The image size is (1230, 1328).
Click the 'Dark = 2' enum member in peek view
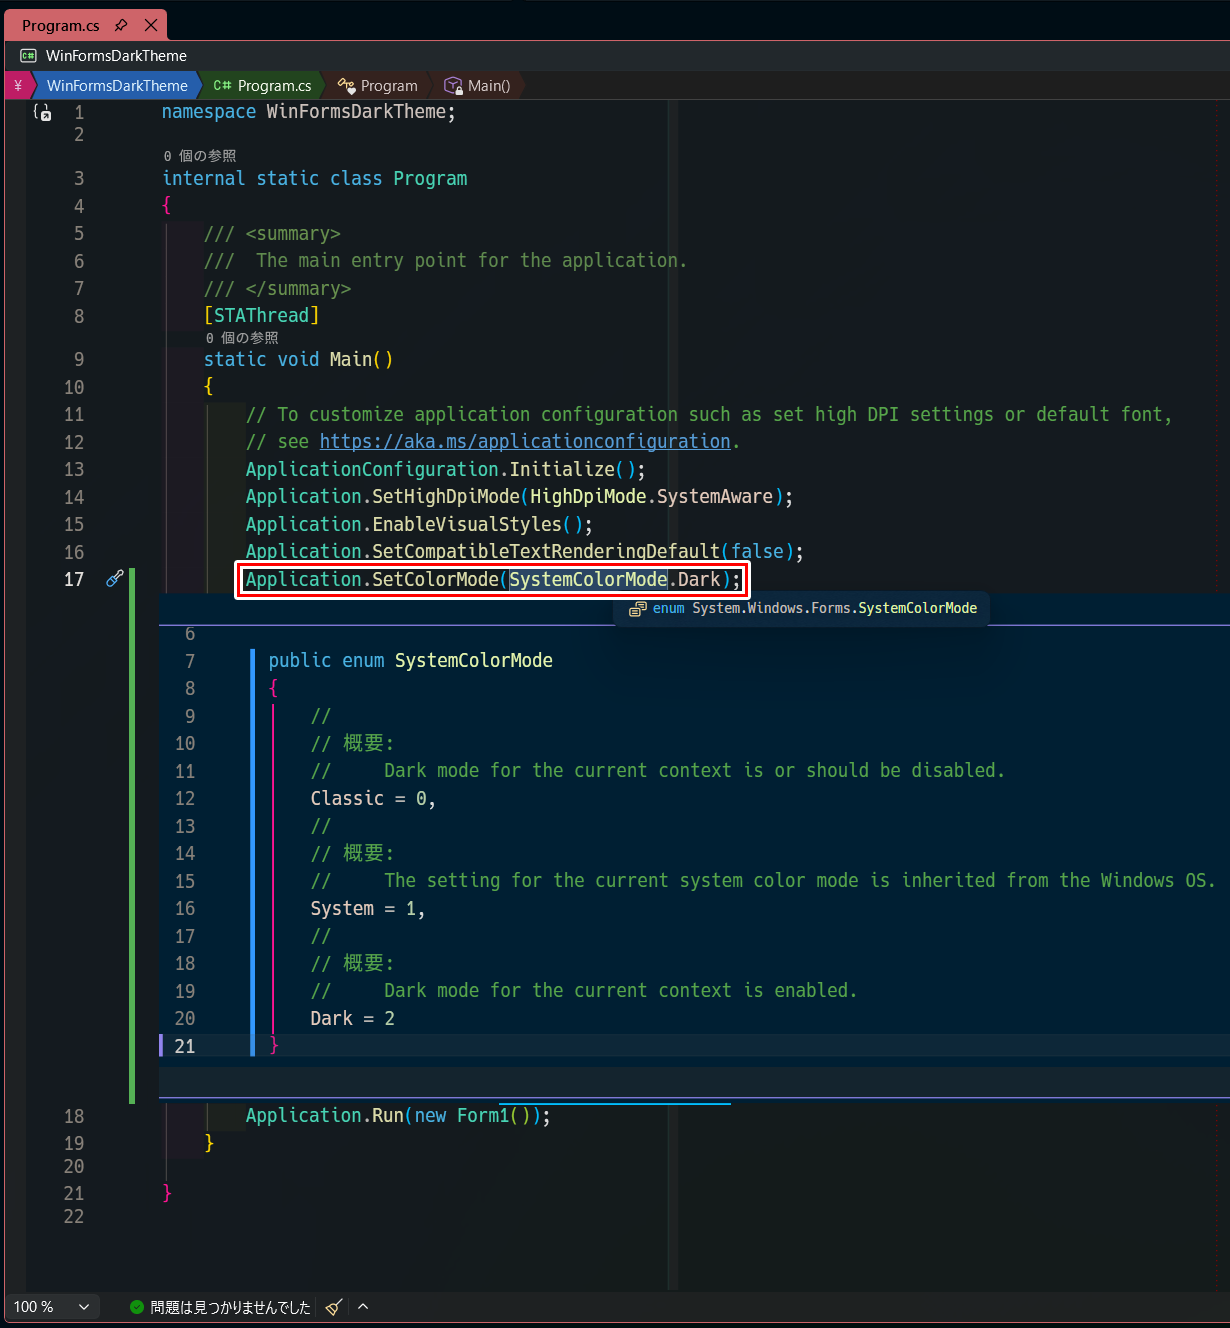tap(352, 1018)
